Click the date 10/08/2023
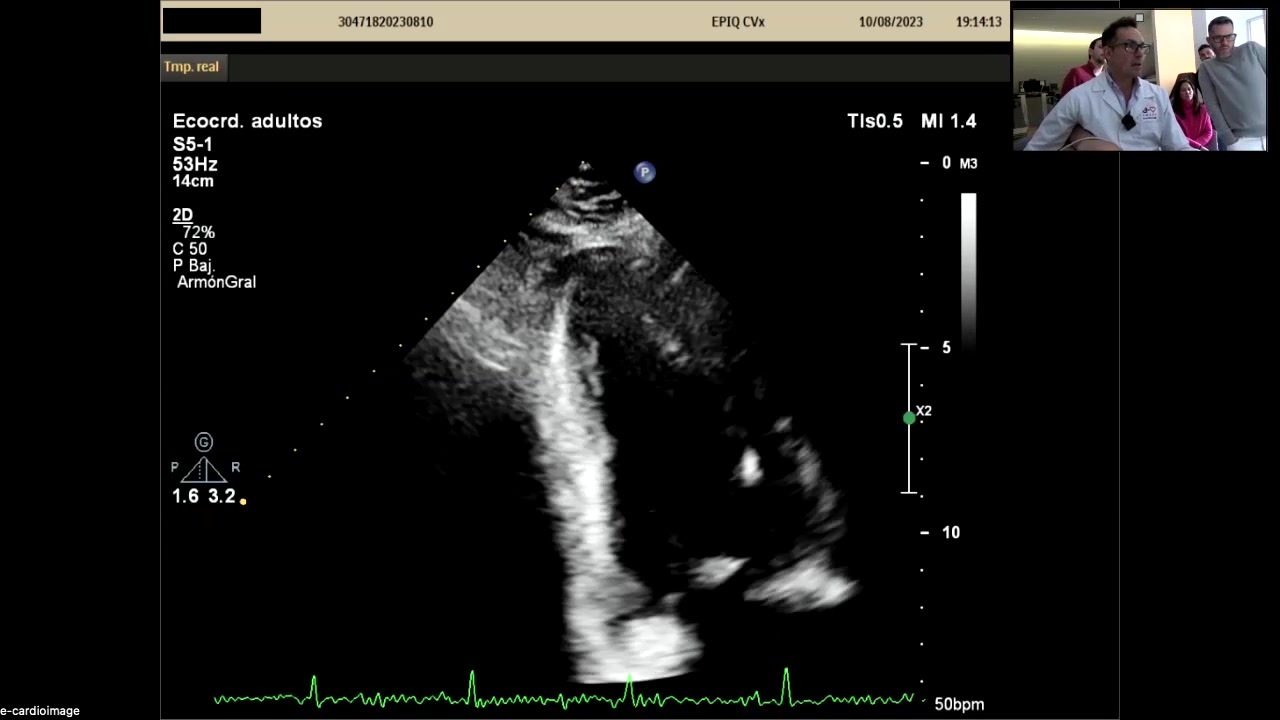Image resolution: width=1280 pixels, height=720 pixels. 890,21
